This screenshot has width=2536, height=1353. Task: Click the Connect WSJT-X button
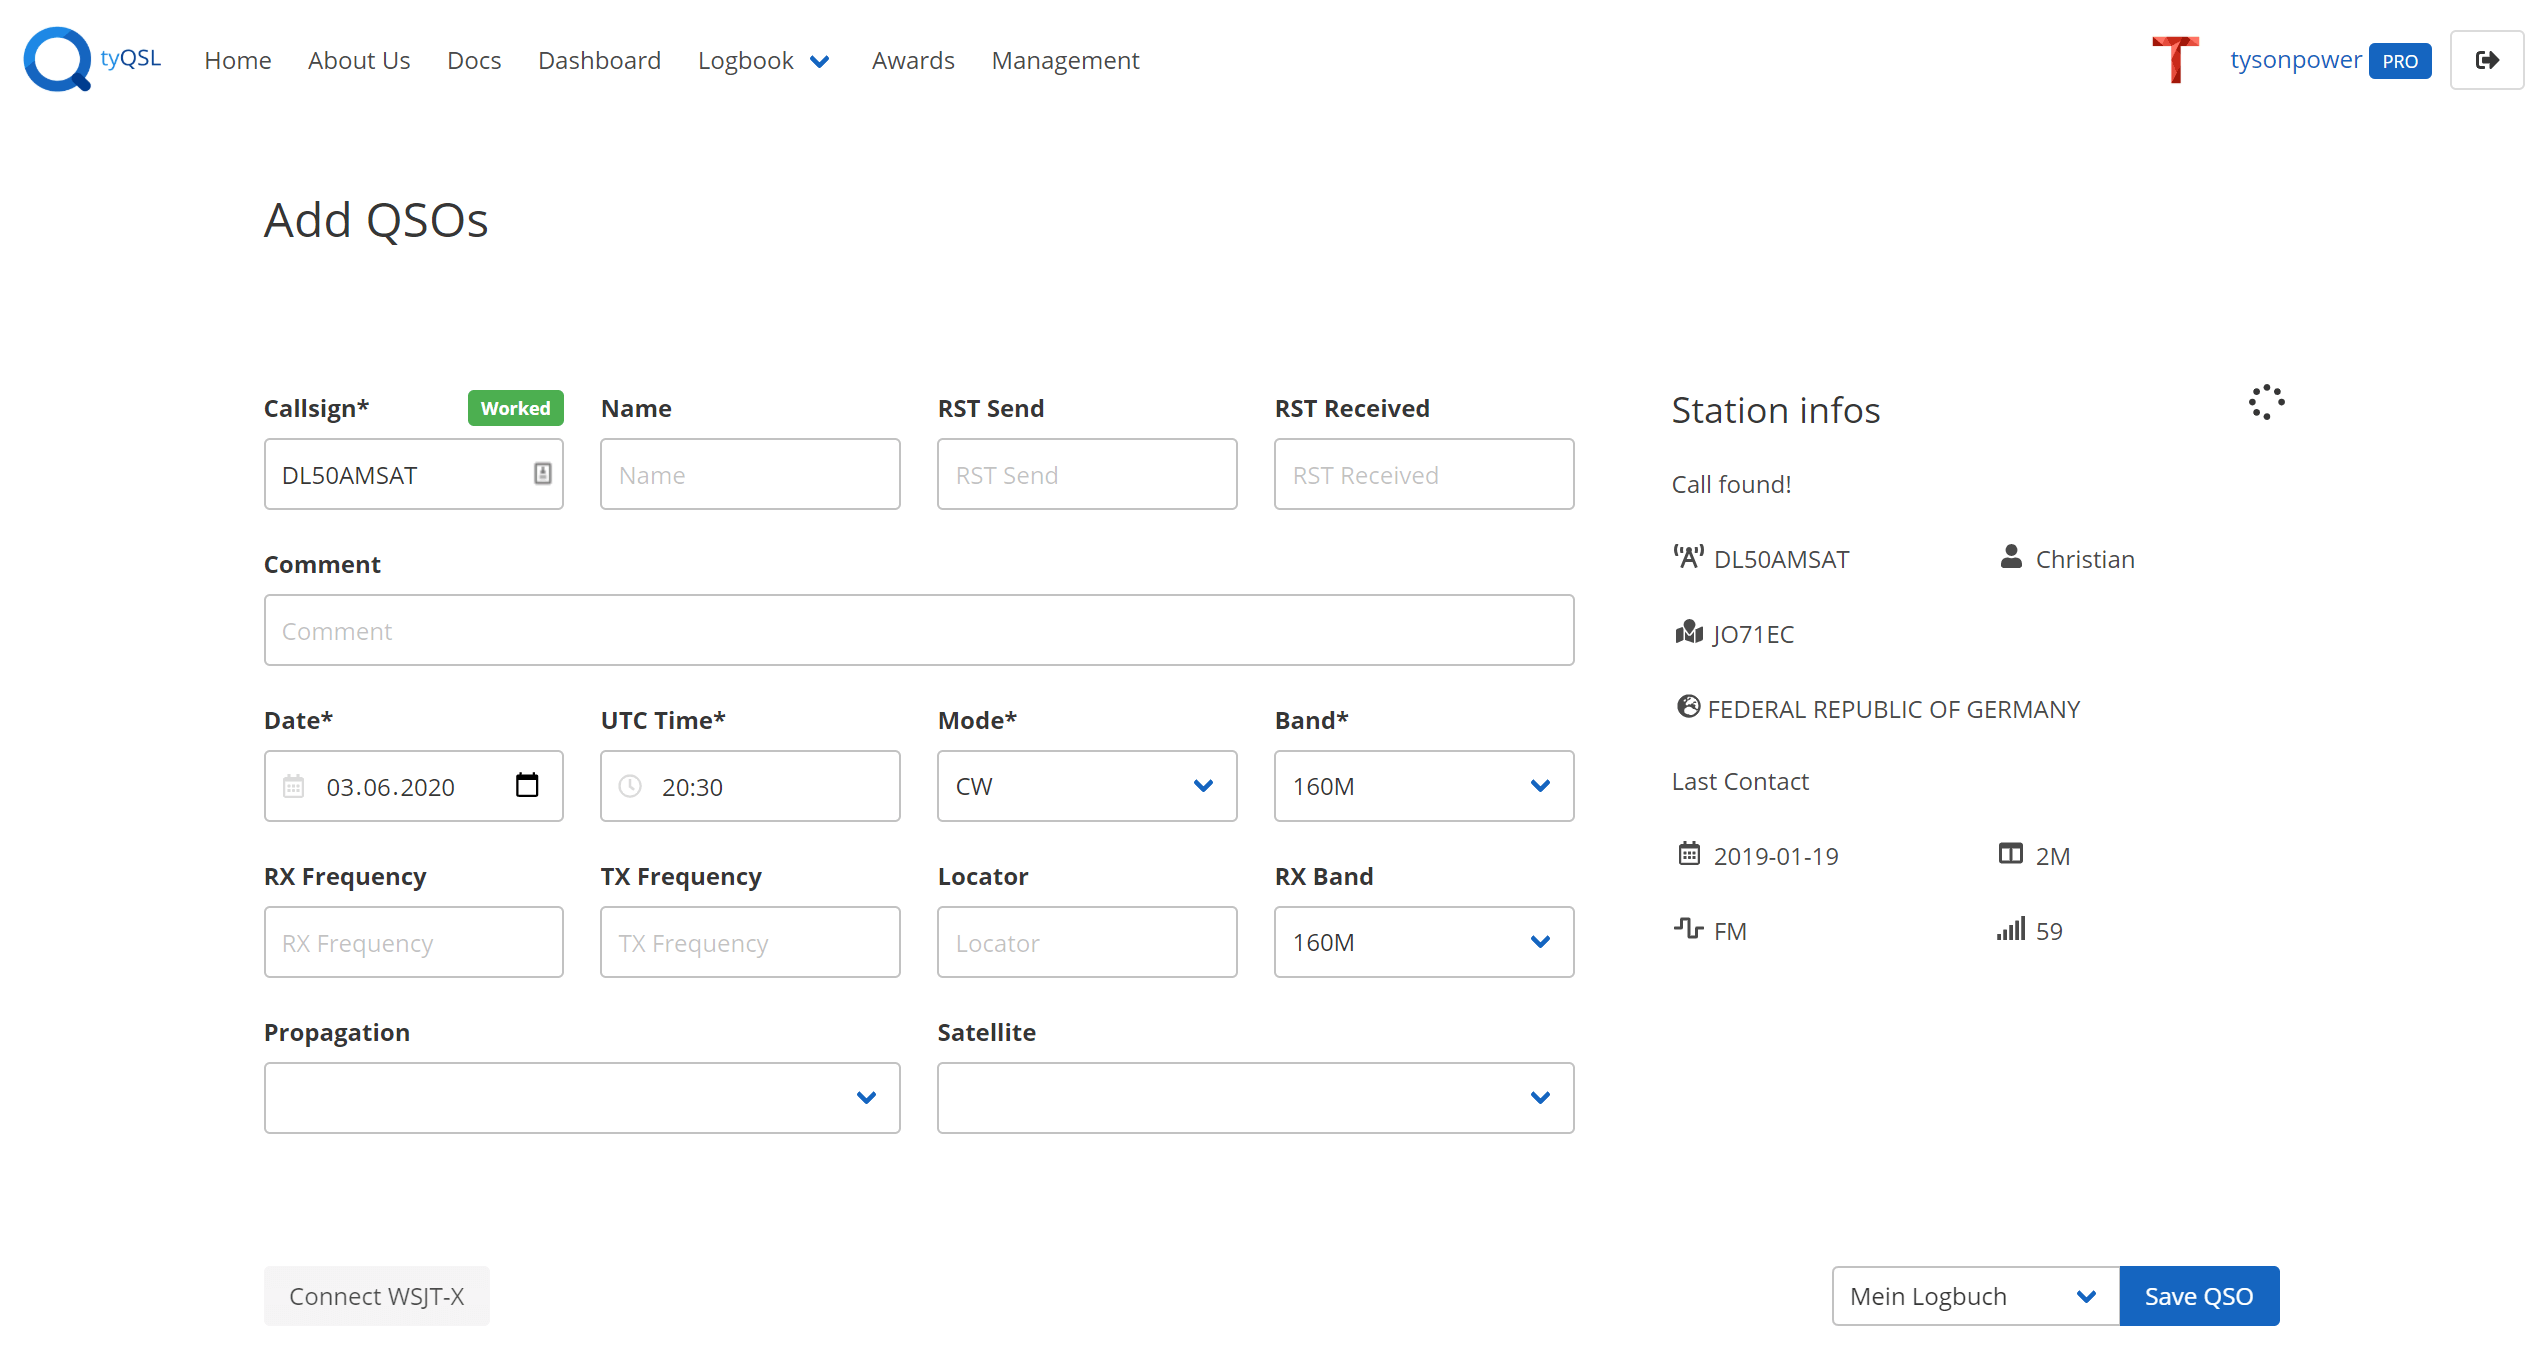(376, 1297)
